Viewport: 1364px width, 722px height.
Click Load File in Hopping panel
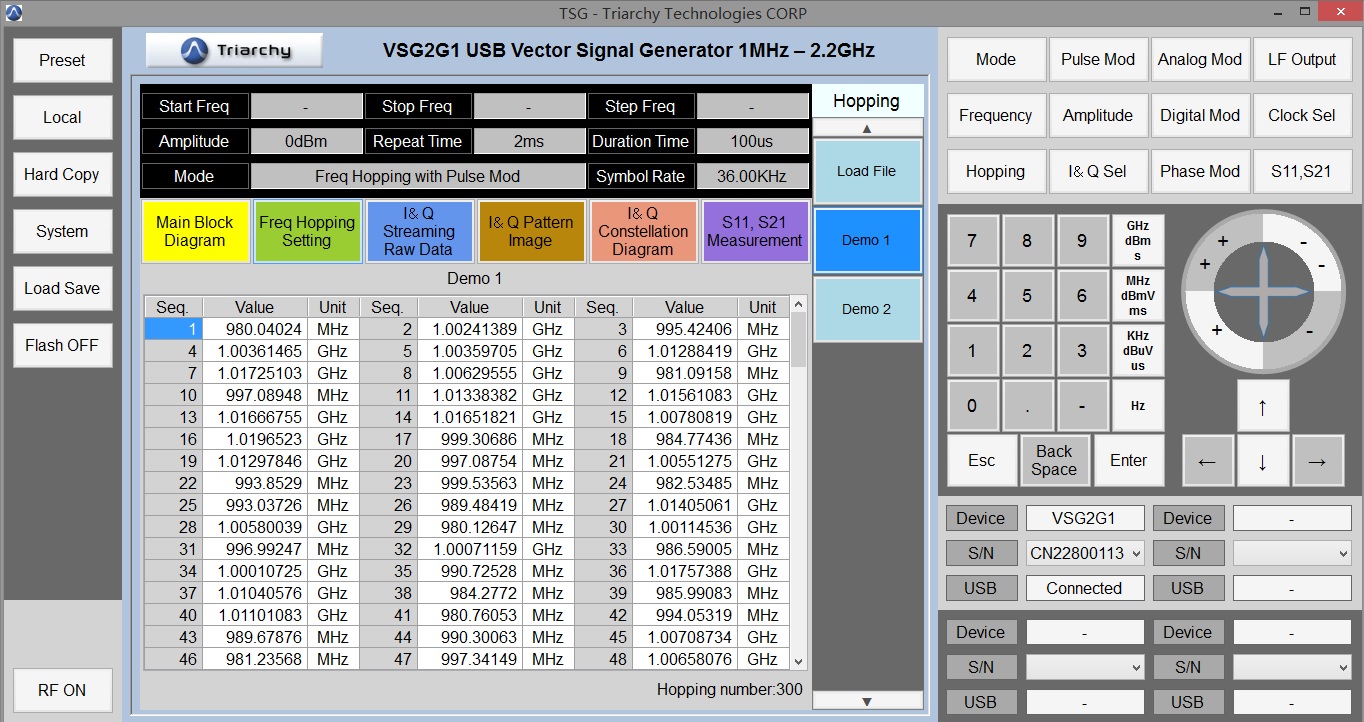coord(867,171)
